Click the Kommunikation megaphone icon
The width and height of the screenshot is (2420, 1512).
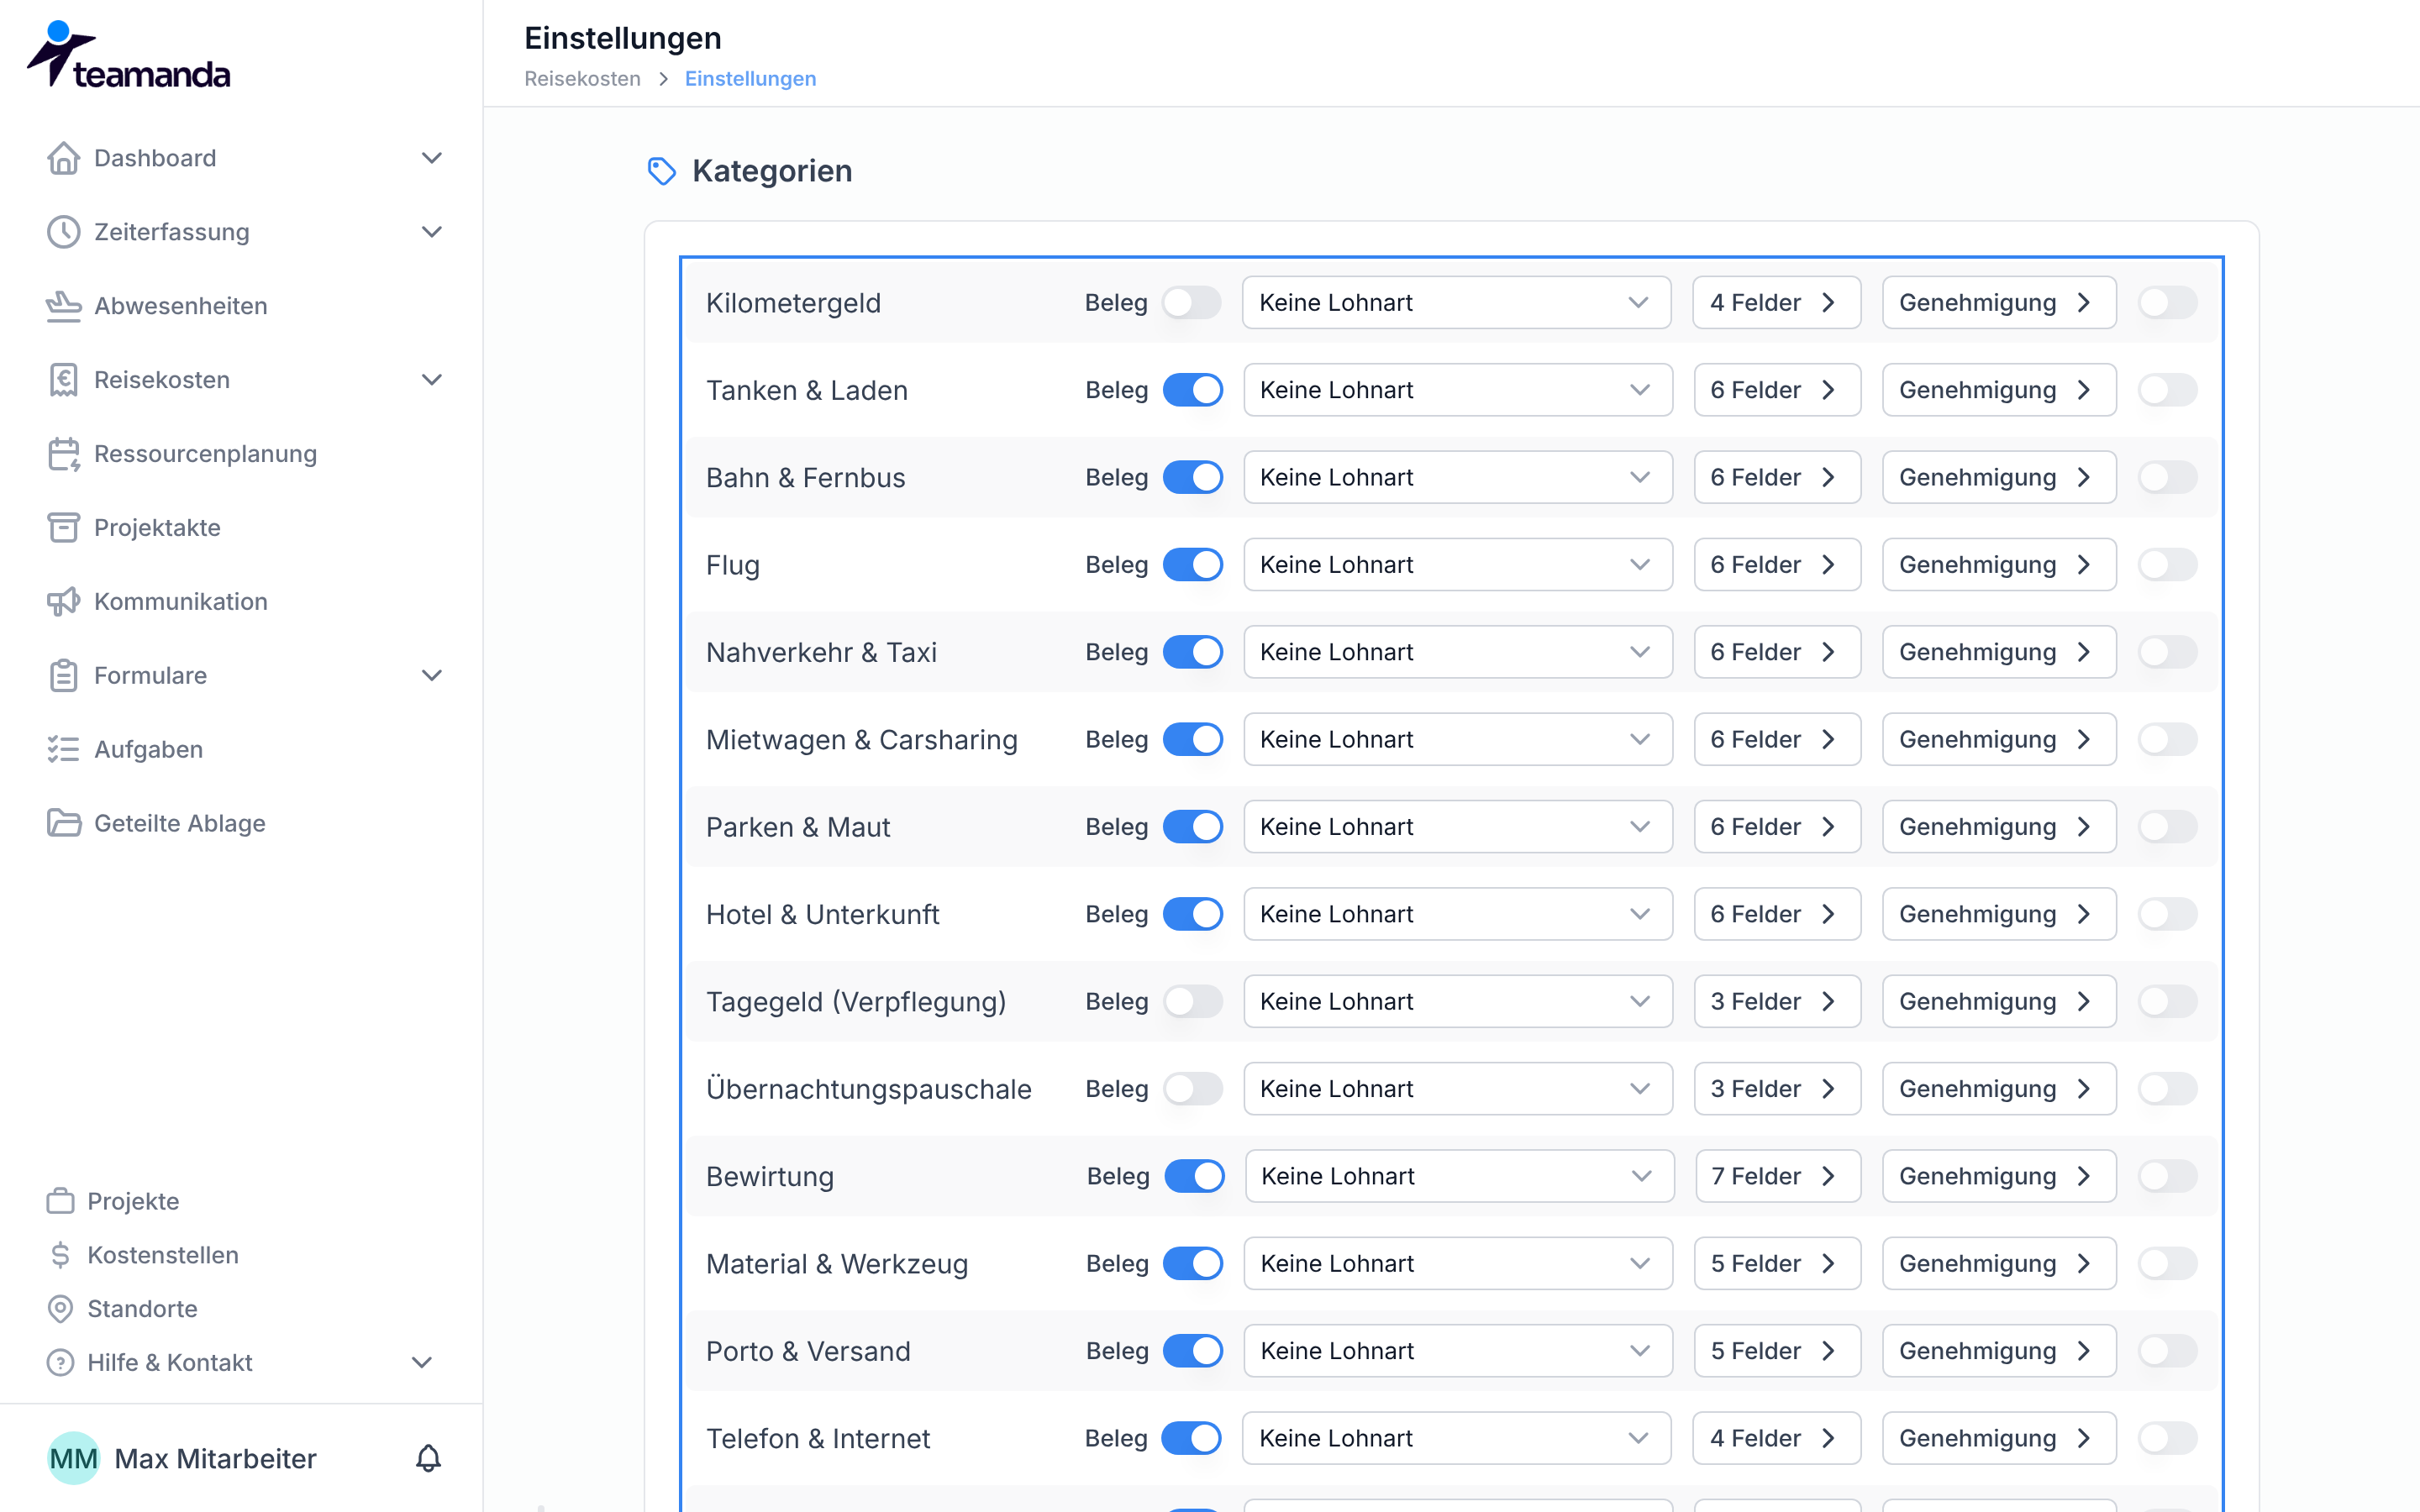63,602
